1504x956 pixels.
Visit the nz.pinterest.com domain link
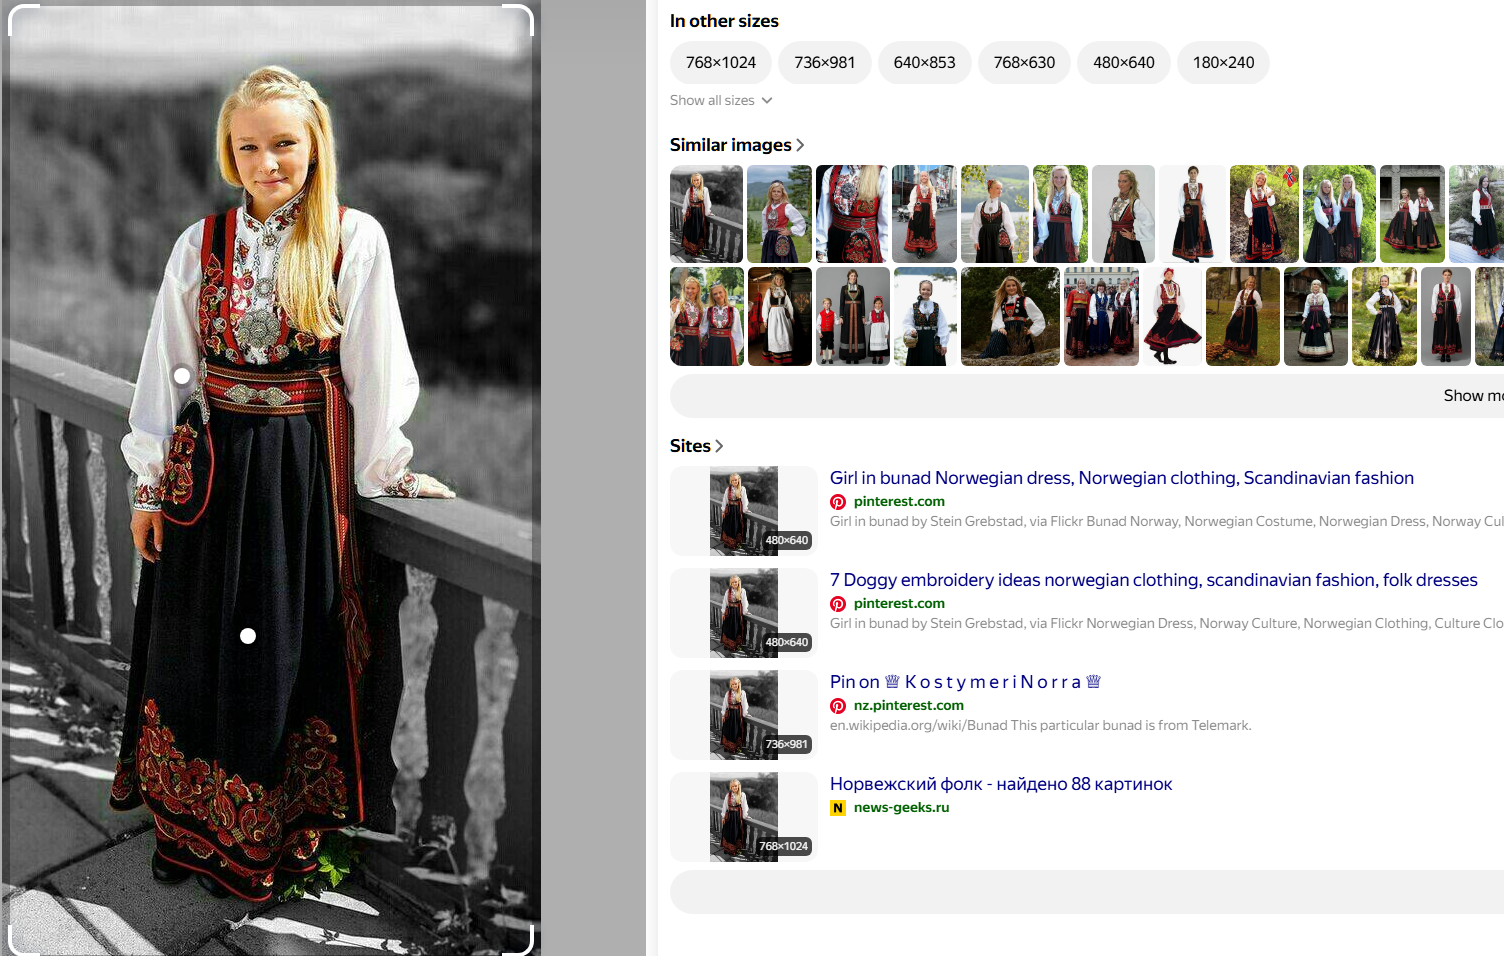click(x=909, y=706)
